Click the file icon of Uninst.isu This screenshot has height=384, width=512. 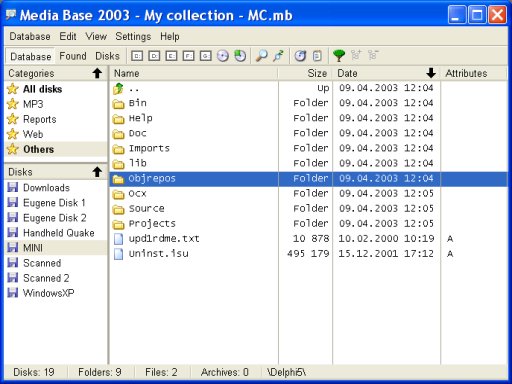point(118,254)
